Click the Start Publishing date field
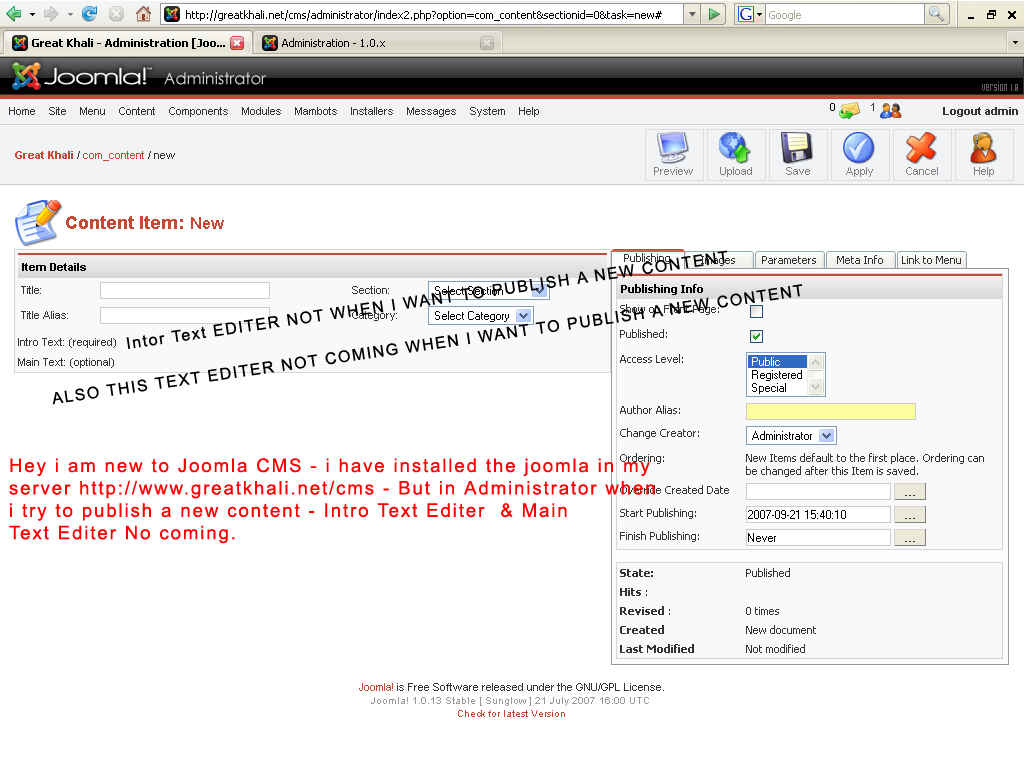The width and height of the screenshot is (1026, 772). click(x=818, y=515)
